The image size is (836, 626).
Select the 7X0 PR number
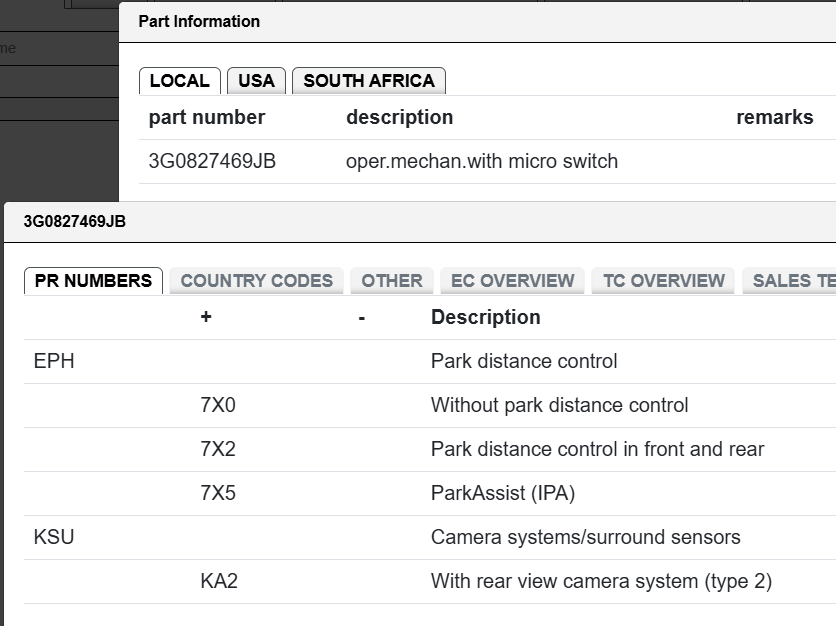click(x=218, y=405)
